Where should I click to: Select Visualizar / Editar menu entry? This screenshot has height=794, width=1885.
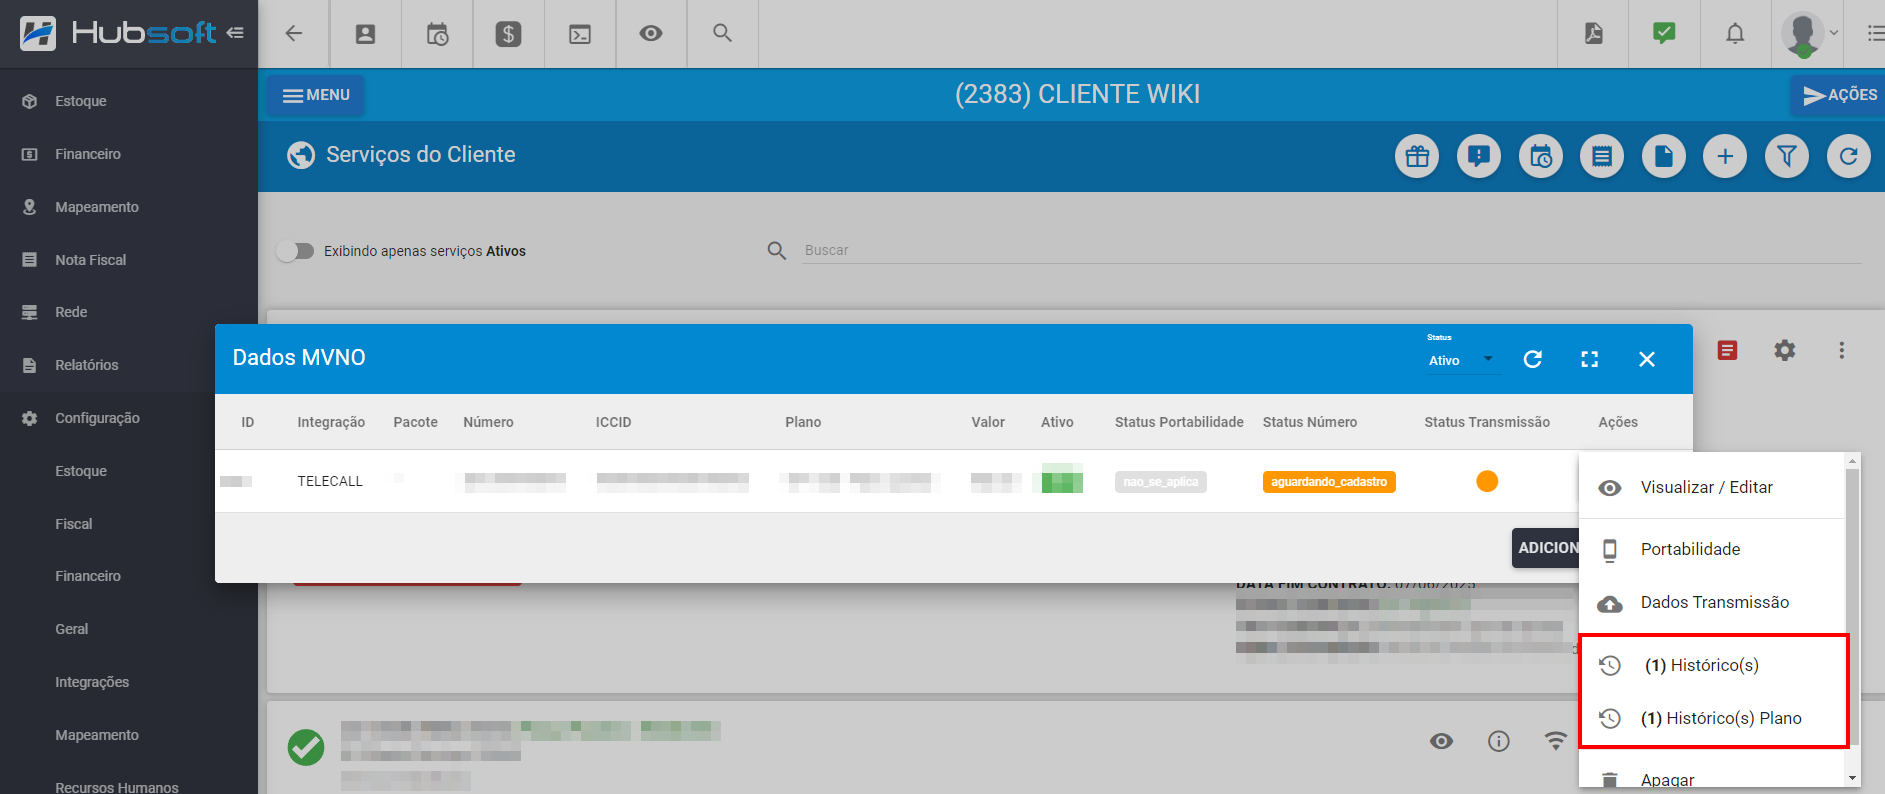[1712, 487]
